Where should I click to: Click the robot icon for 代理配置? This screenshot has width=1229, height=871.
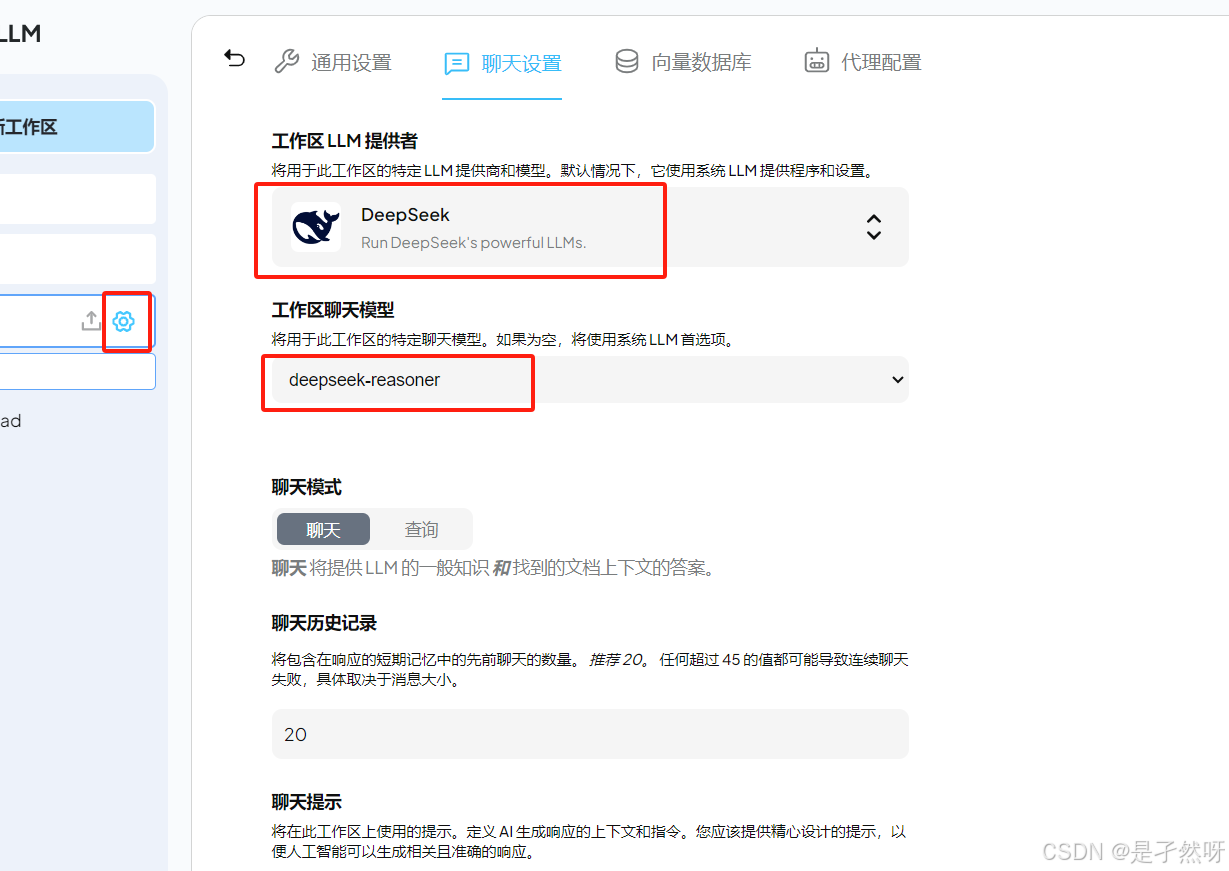817,61
